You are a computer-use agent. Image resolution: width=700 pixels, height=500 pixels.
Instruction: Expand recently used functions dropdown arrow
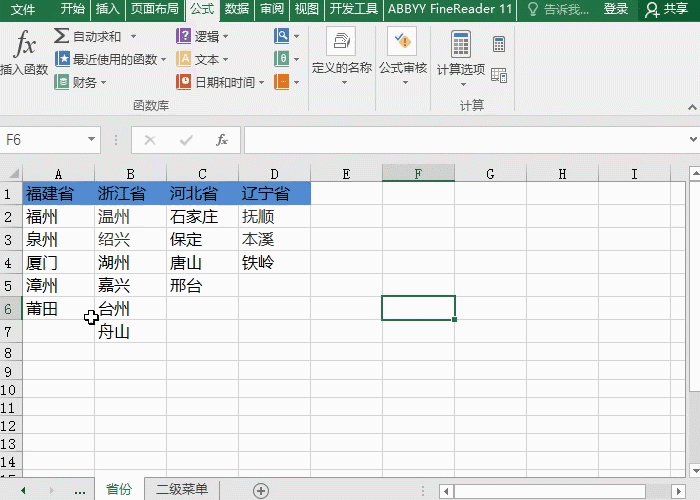click(163, 59)
